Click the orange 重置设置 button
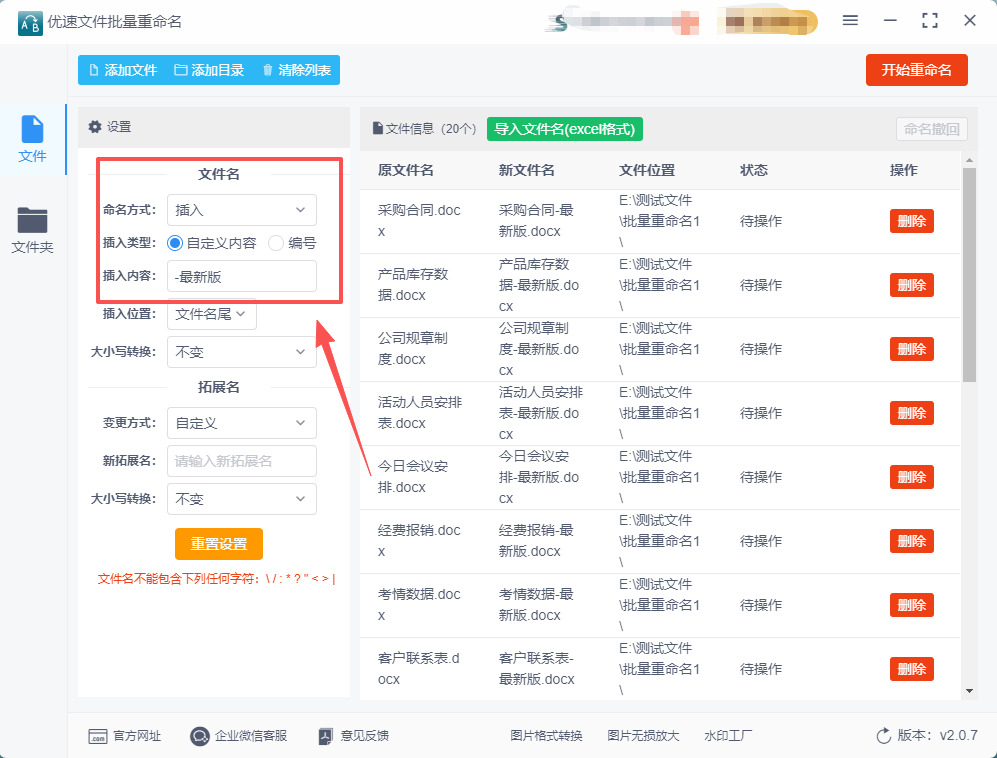The width and height of the screenshot is (997, 758). click(218, 544)
